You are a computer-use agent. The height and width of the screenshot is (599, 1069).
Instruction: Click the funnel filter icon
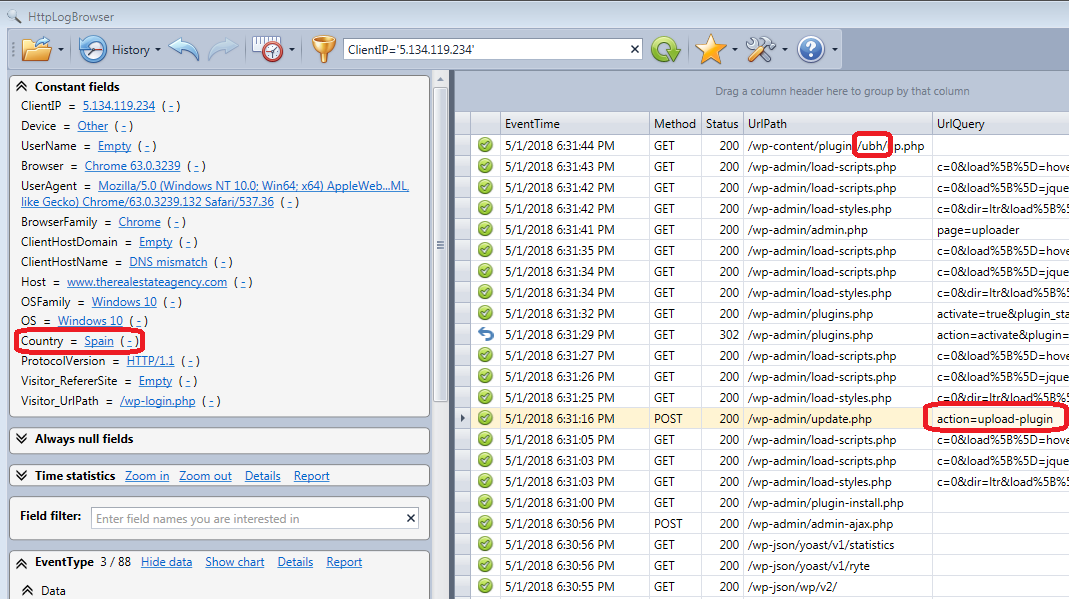[x=323, y=49]
